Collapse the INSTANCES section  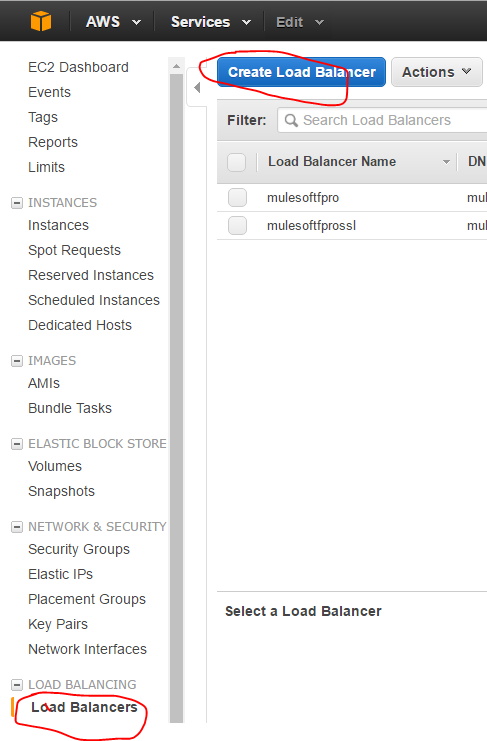(17, 203)
